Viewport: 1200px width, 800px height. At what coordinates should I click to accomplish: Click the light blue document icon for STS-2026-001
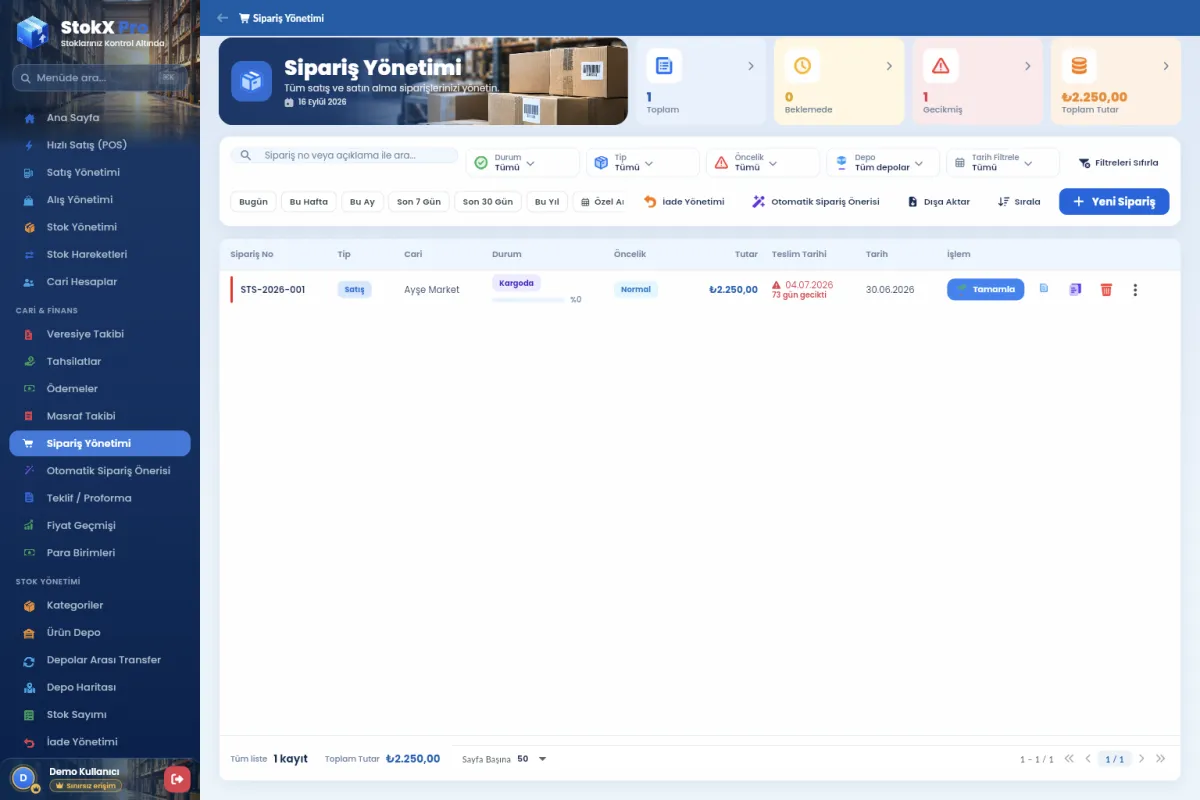1044,288
